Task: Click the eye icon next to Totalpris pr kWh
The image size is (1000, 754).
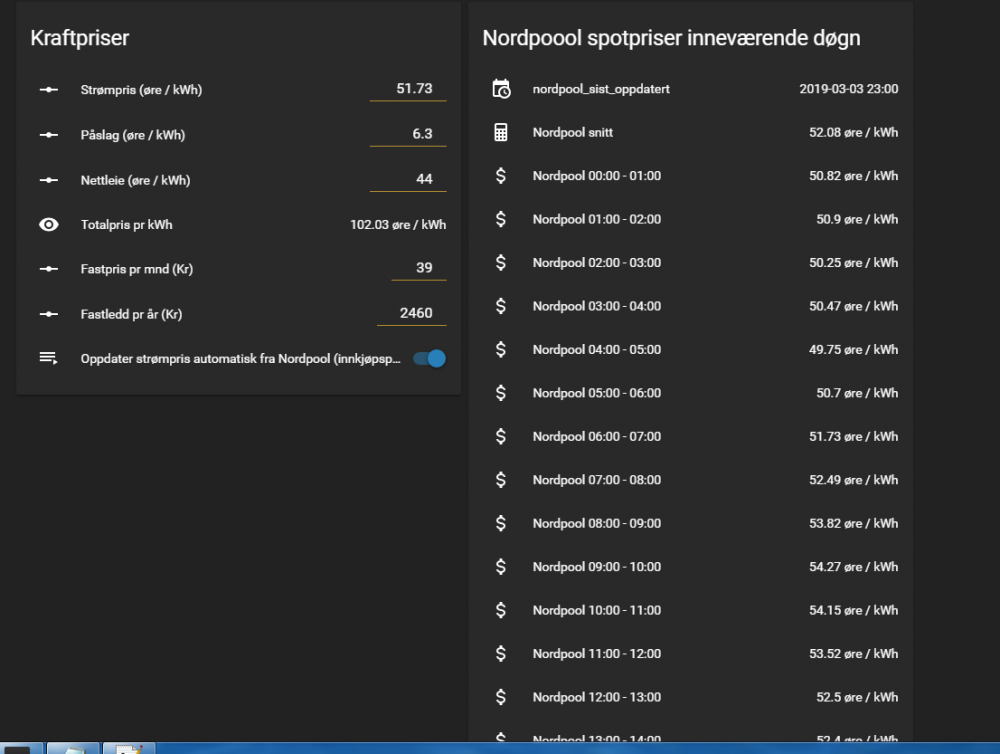Action: point(48,225)
